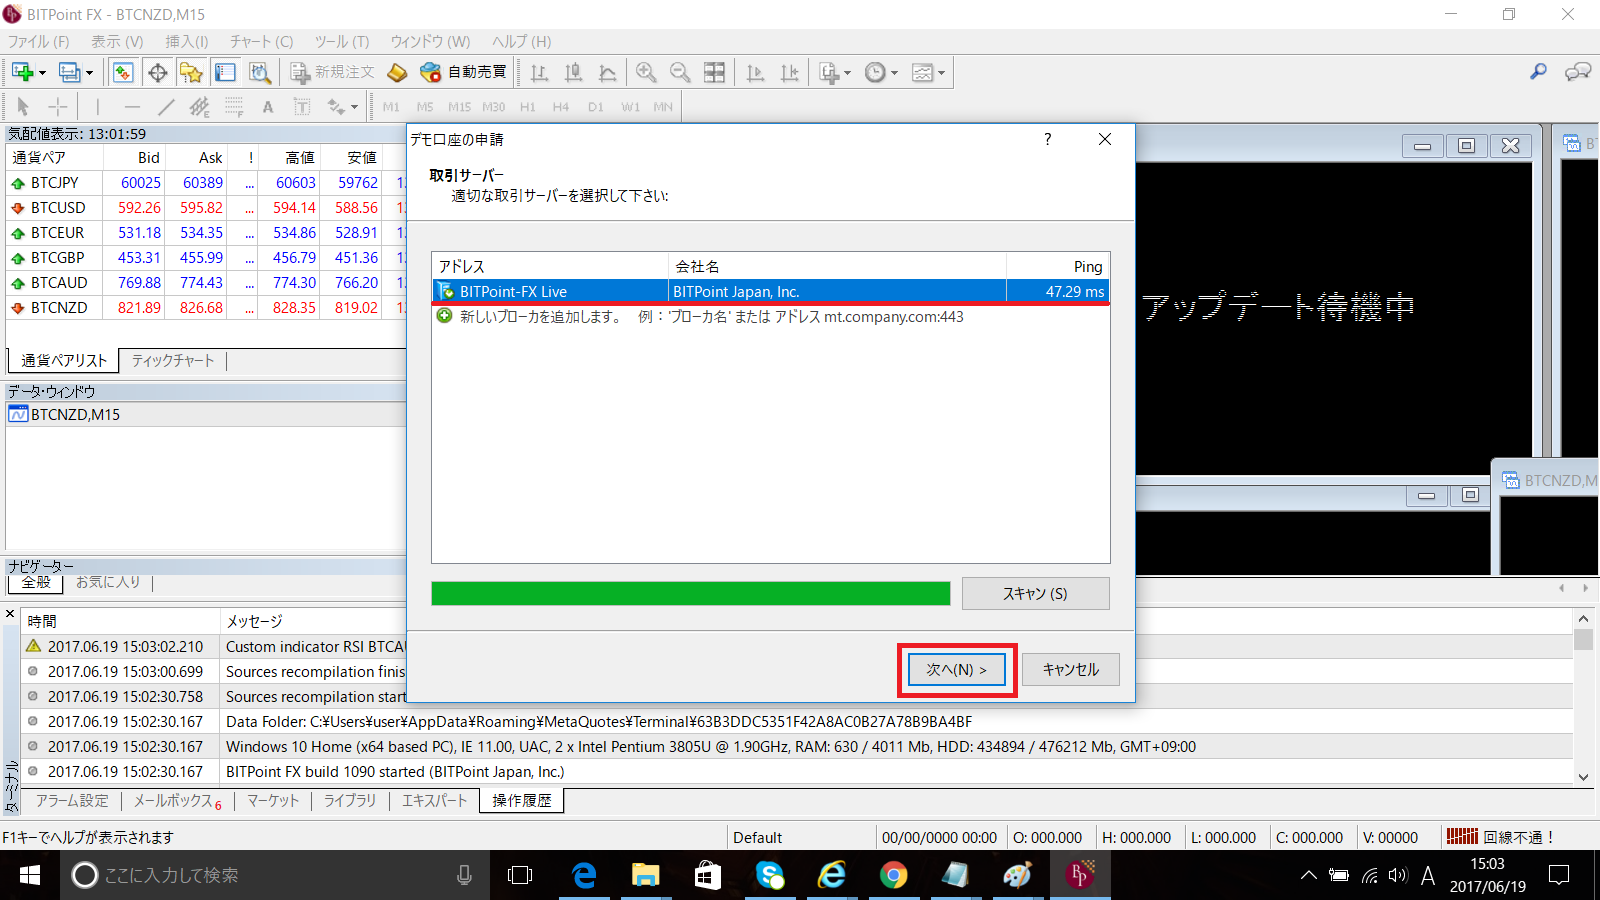Toggle the 自動売買 auto trading button
The width and height of the screenshot is (1600, 900).
click(465, 72)
